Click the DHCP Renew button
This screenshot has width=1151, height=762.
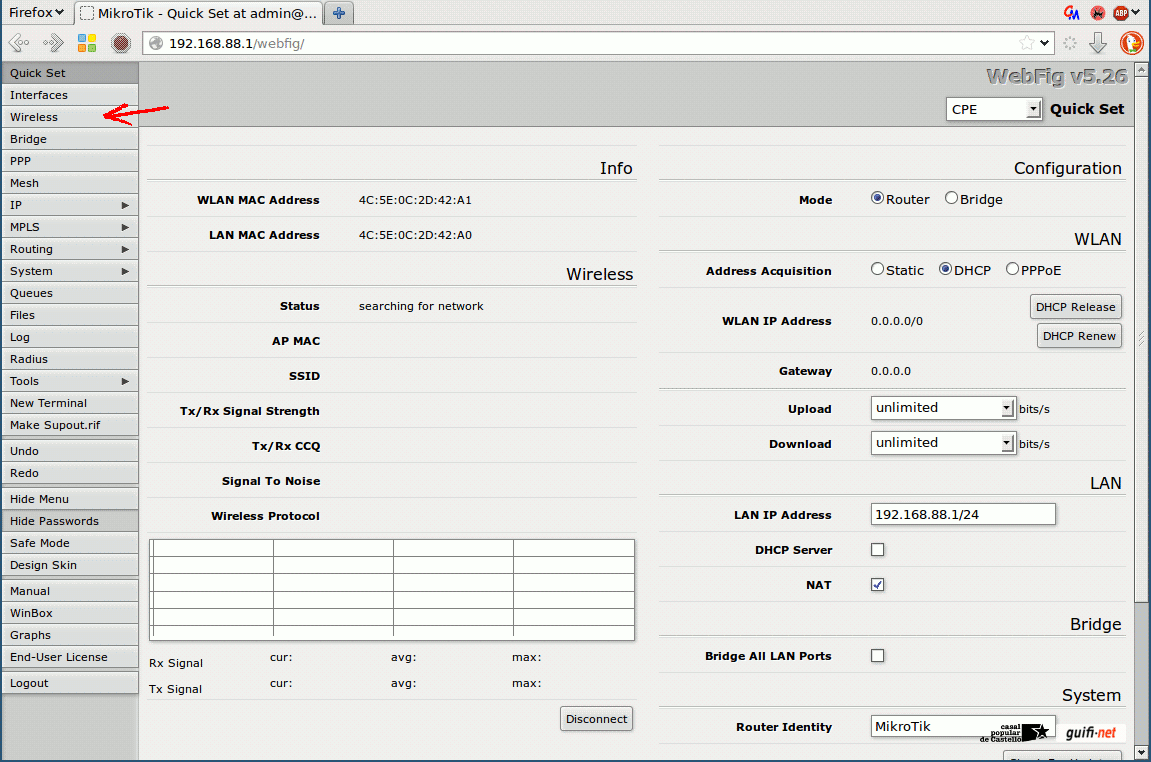coord(1079,335)
